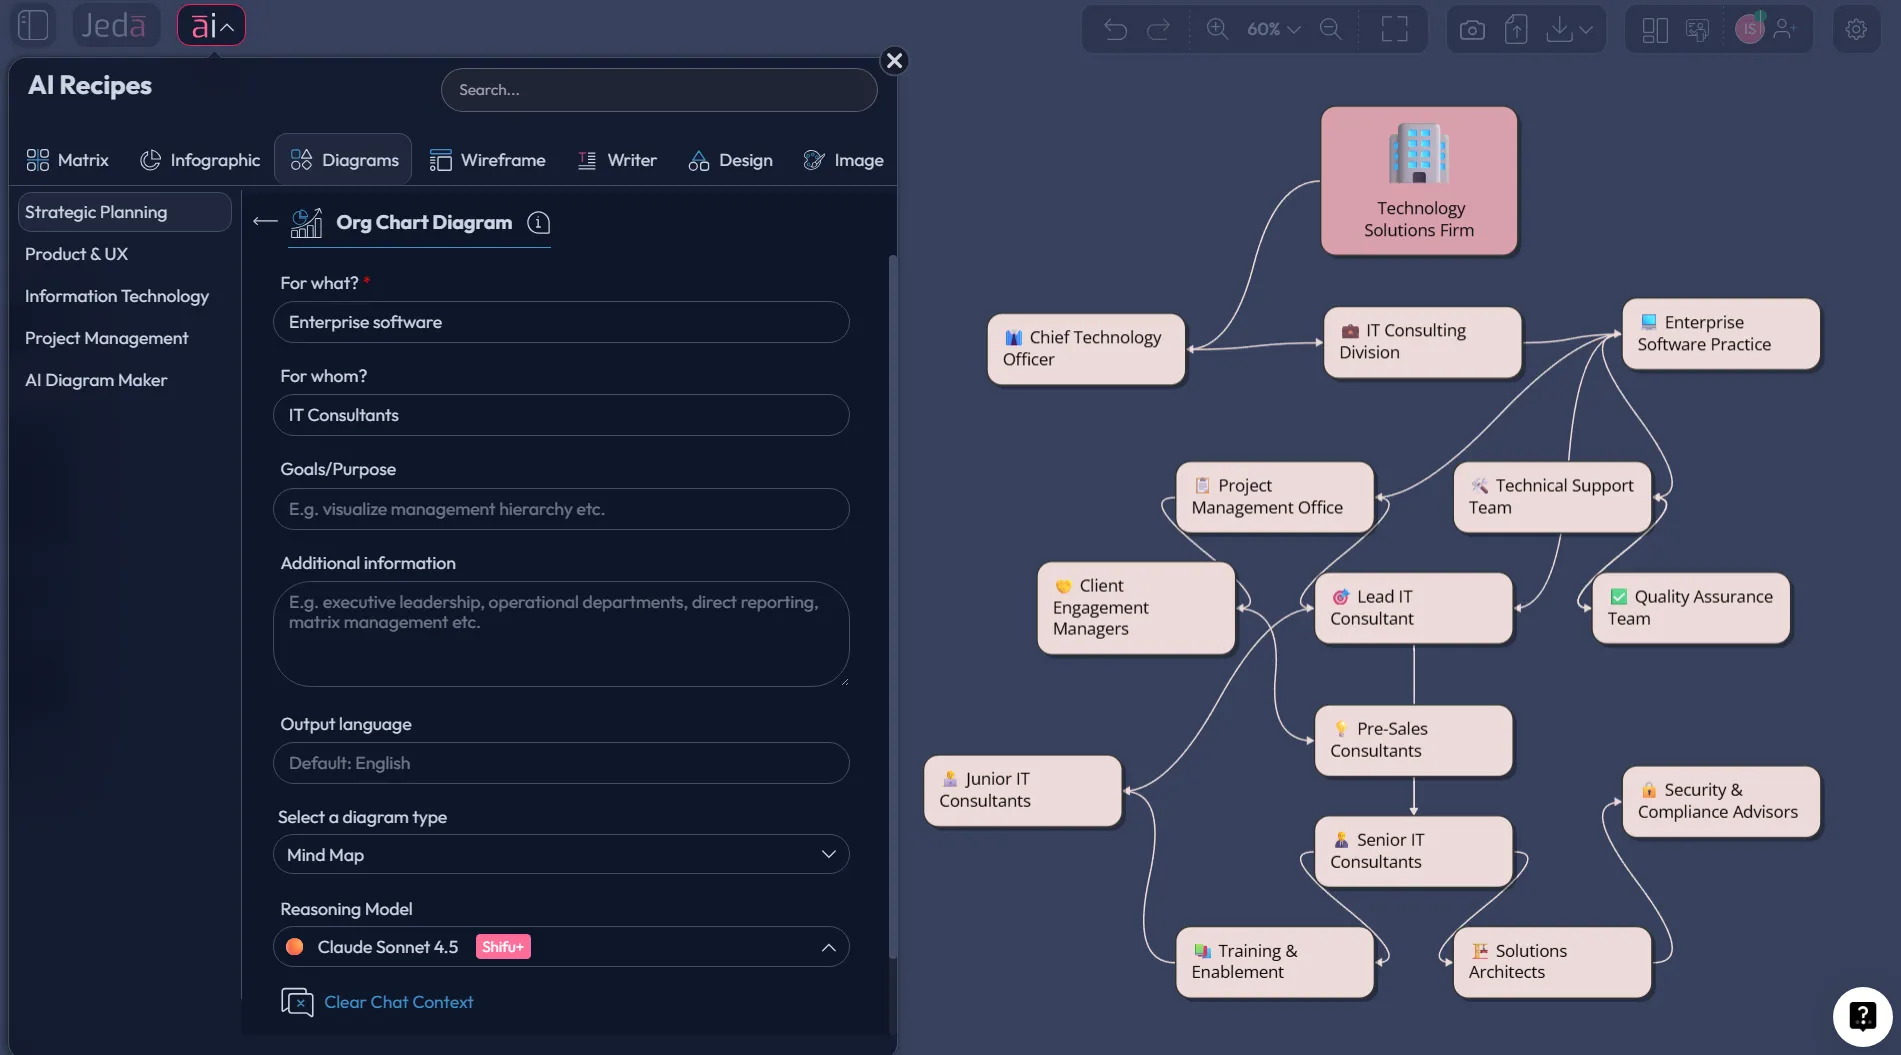
Task: Open the zoom percentage dropdown
Action: tap(1272, 29)
